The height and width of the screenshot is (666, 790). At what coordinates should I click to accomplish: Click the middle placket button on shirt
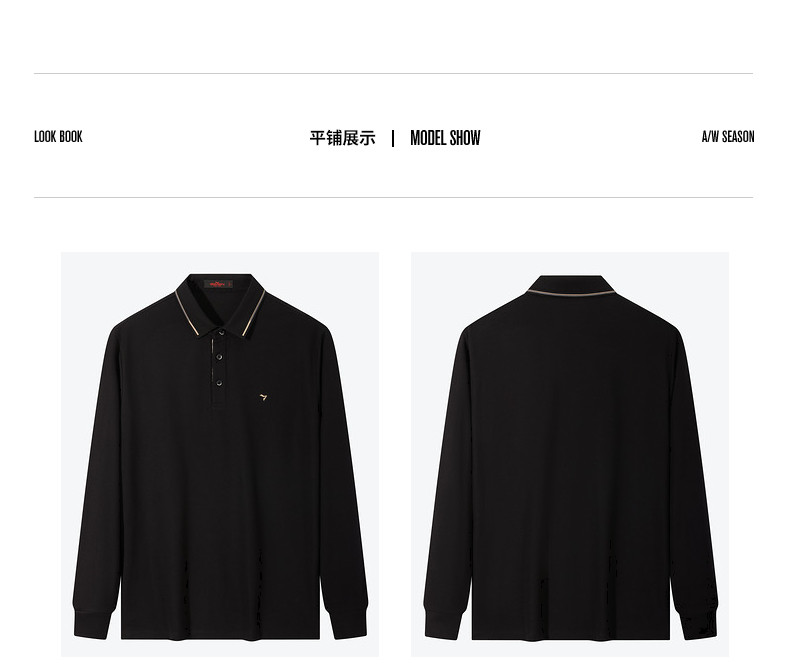[x=219, y=357]
